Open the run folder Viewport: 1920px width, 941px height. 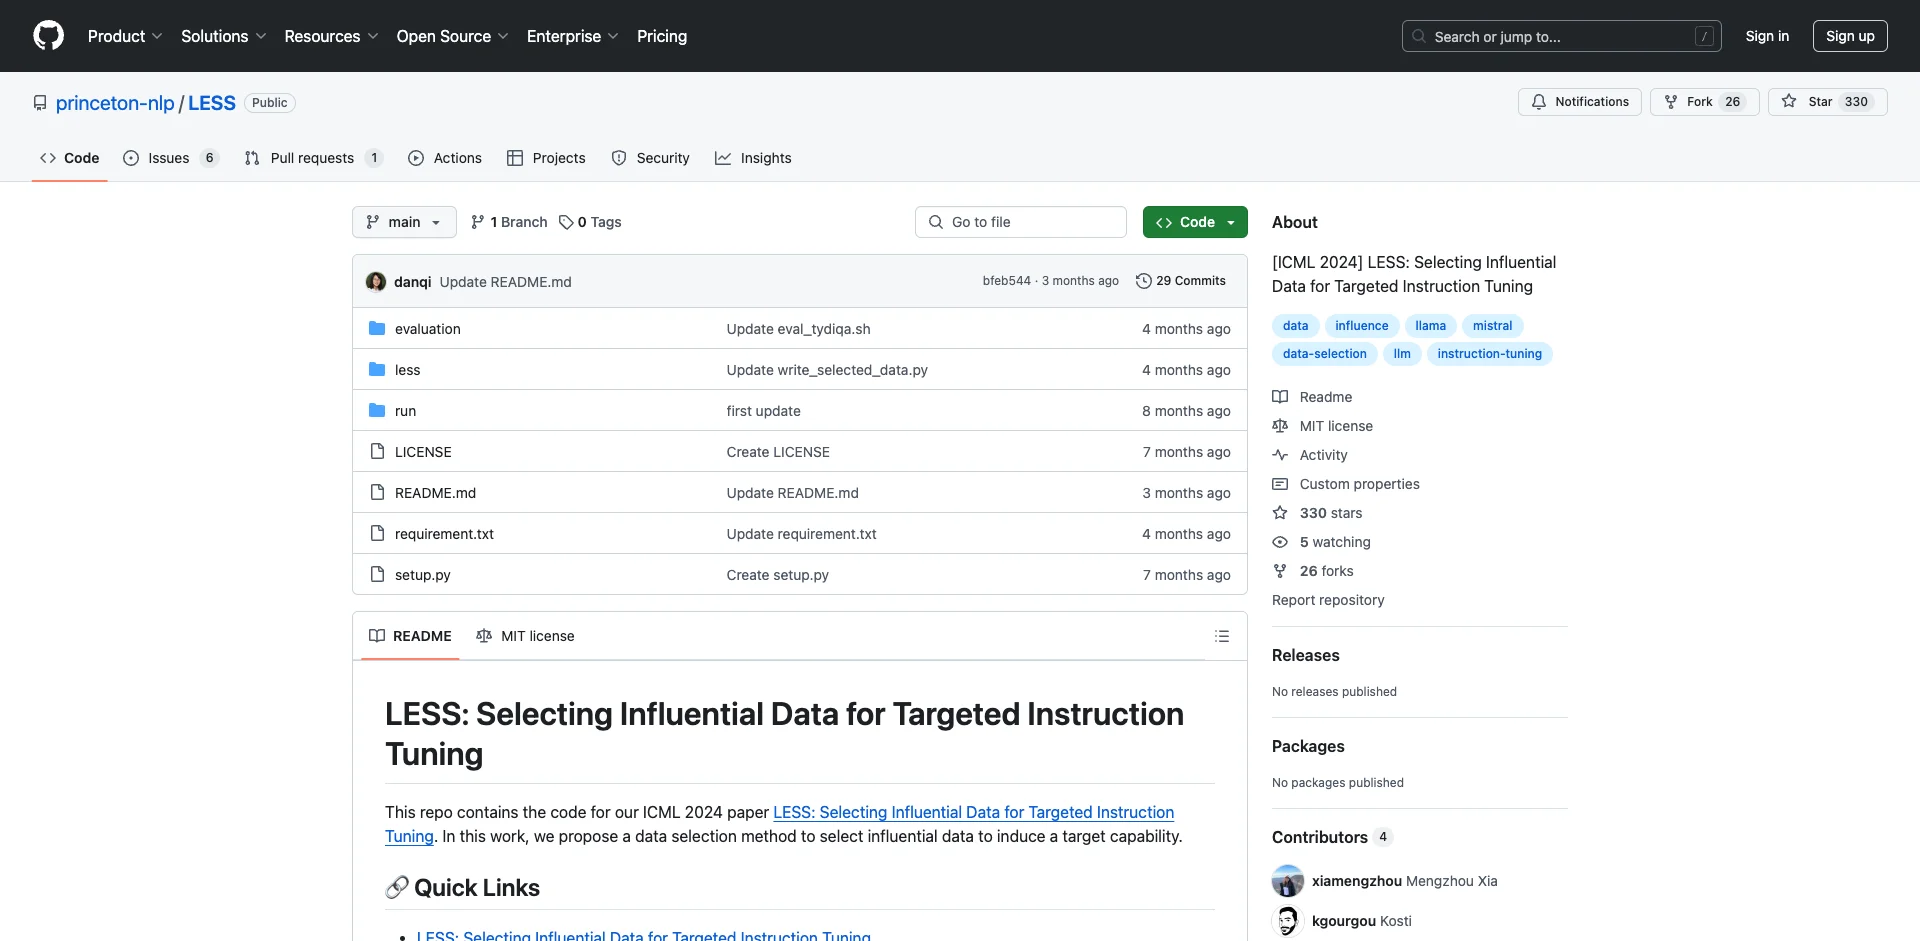click(x=405, y=411)
